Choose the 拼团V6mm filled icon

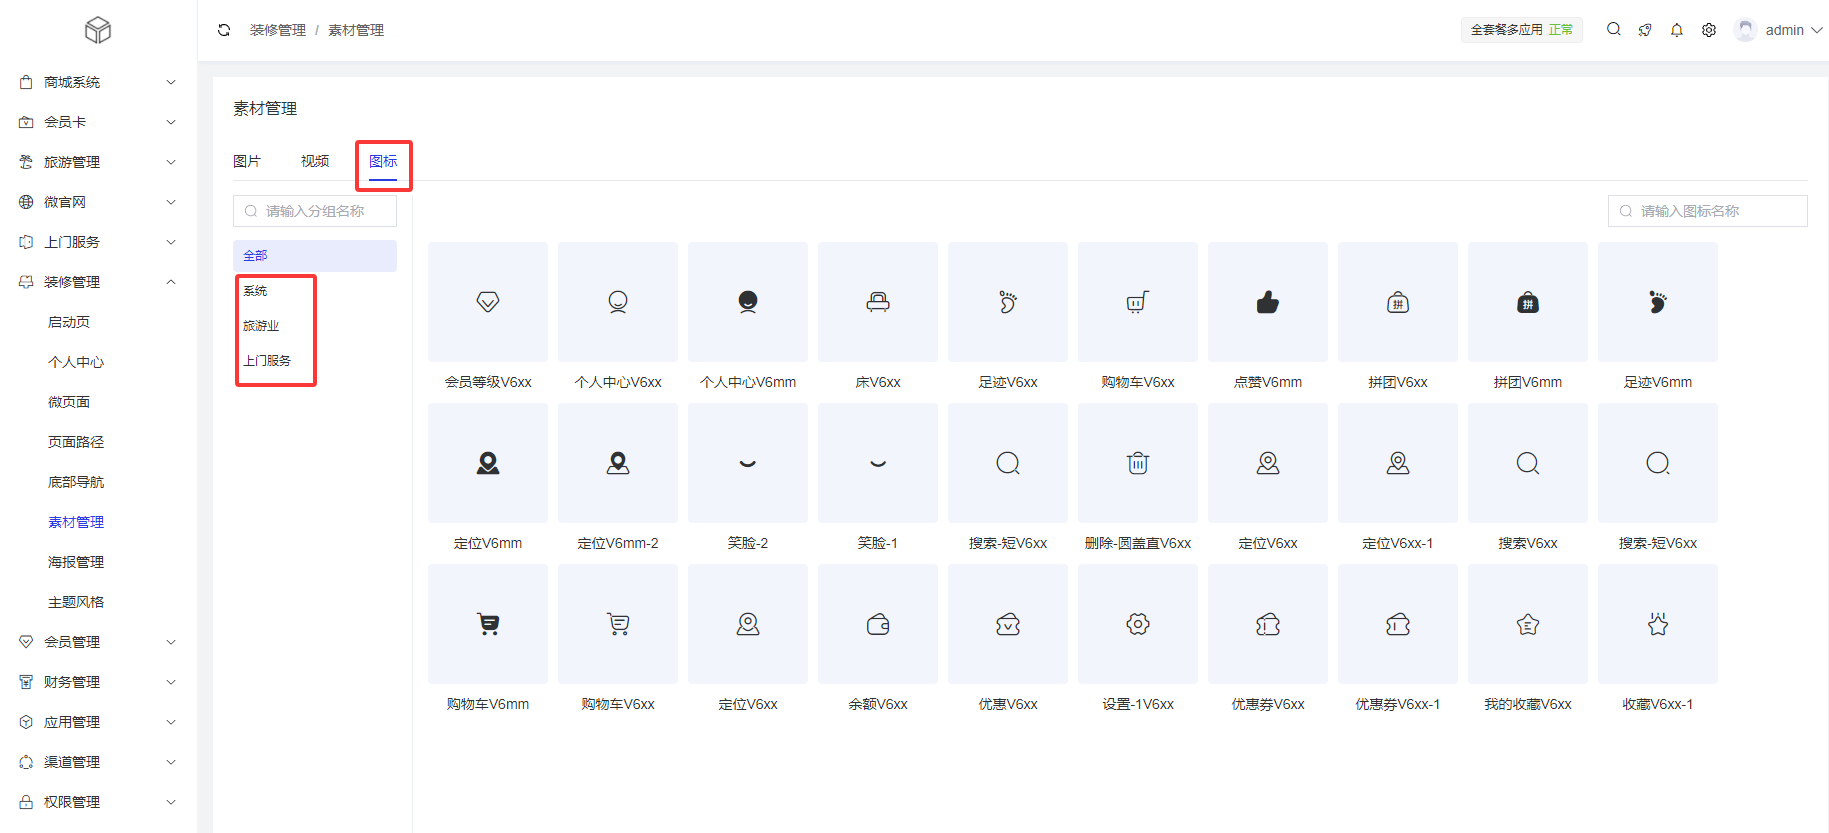pos(1528,302)
